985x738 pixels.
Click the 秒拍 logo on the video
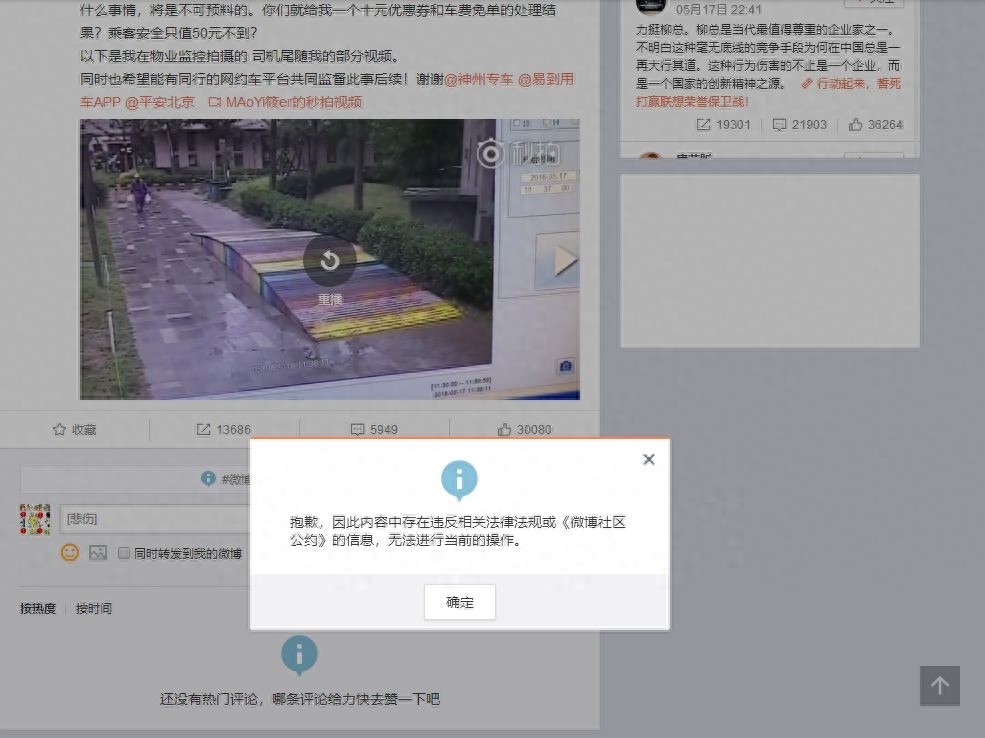[518, 153]
